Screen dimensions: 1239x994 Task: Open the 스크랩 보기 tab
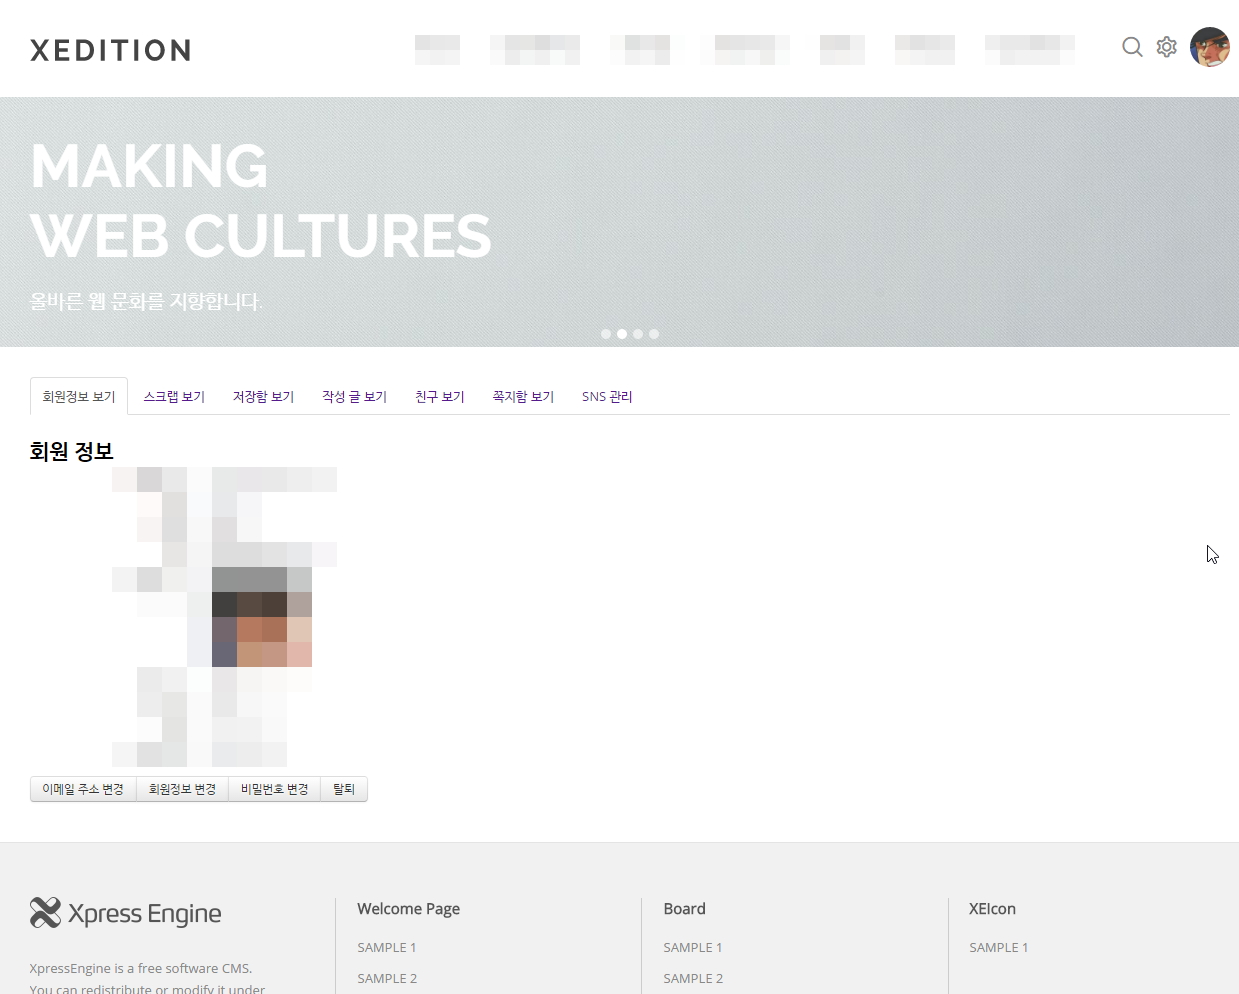tap(174, 397)
